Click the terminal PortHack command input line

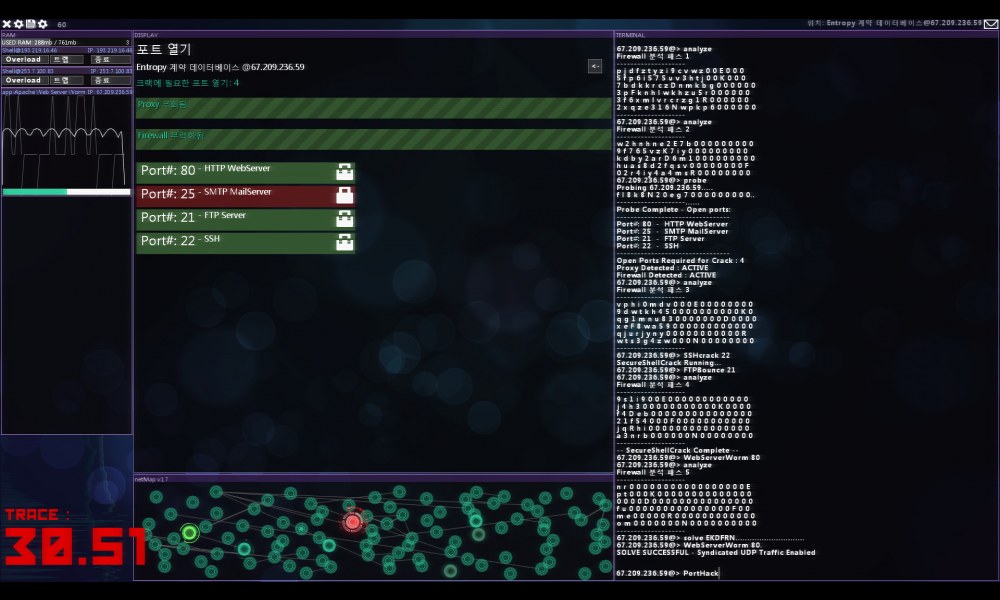[668, 573]
